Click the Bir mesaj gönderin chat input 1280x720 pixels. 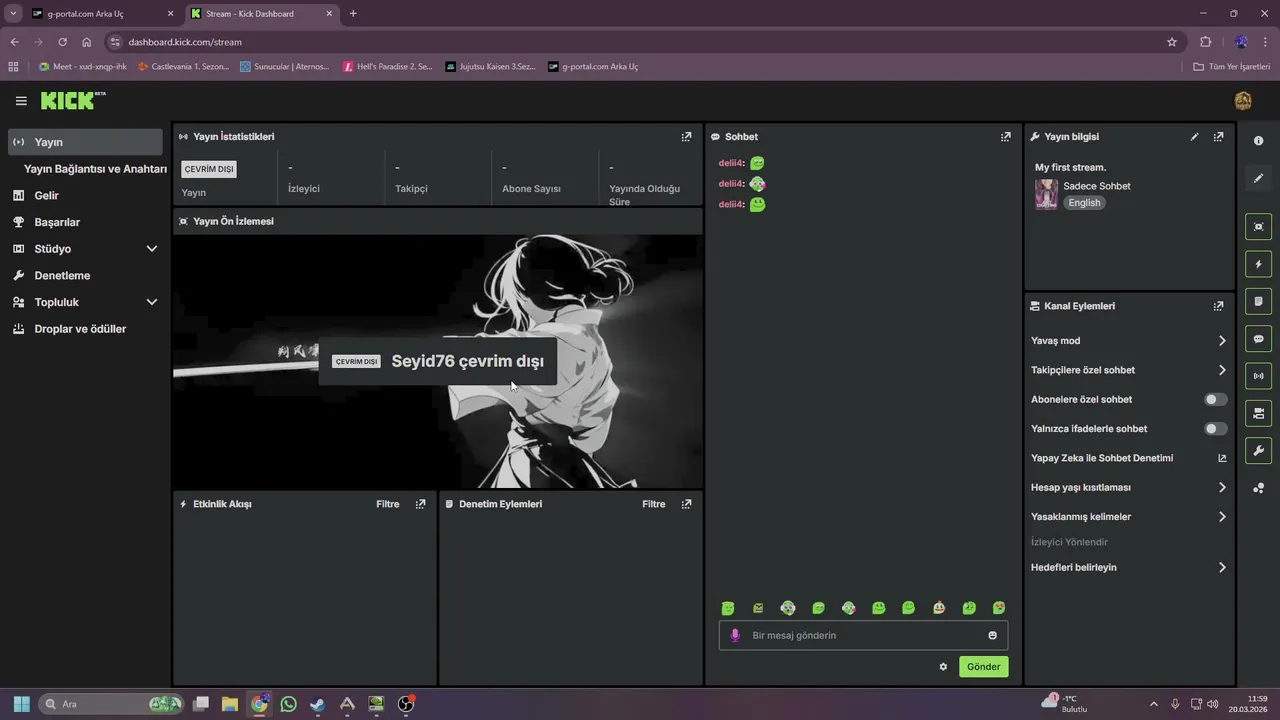click(863, 635)
